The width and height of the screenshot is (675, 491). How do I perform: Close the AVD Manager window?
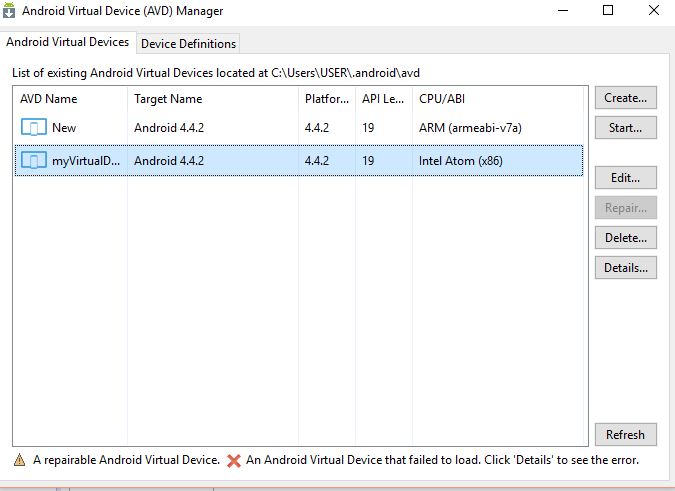(654, 10)
